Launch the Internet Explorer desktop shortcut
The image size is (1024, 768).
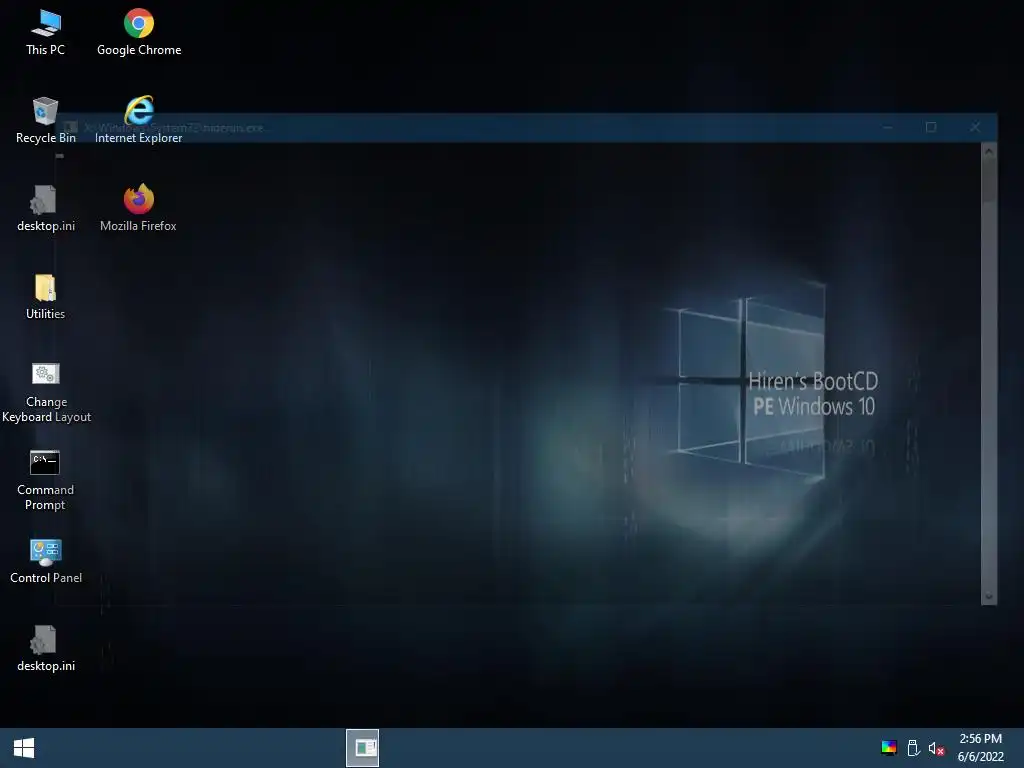pyautogui.click(x=138, y=120)
